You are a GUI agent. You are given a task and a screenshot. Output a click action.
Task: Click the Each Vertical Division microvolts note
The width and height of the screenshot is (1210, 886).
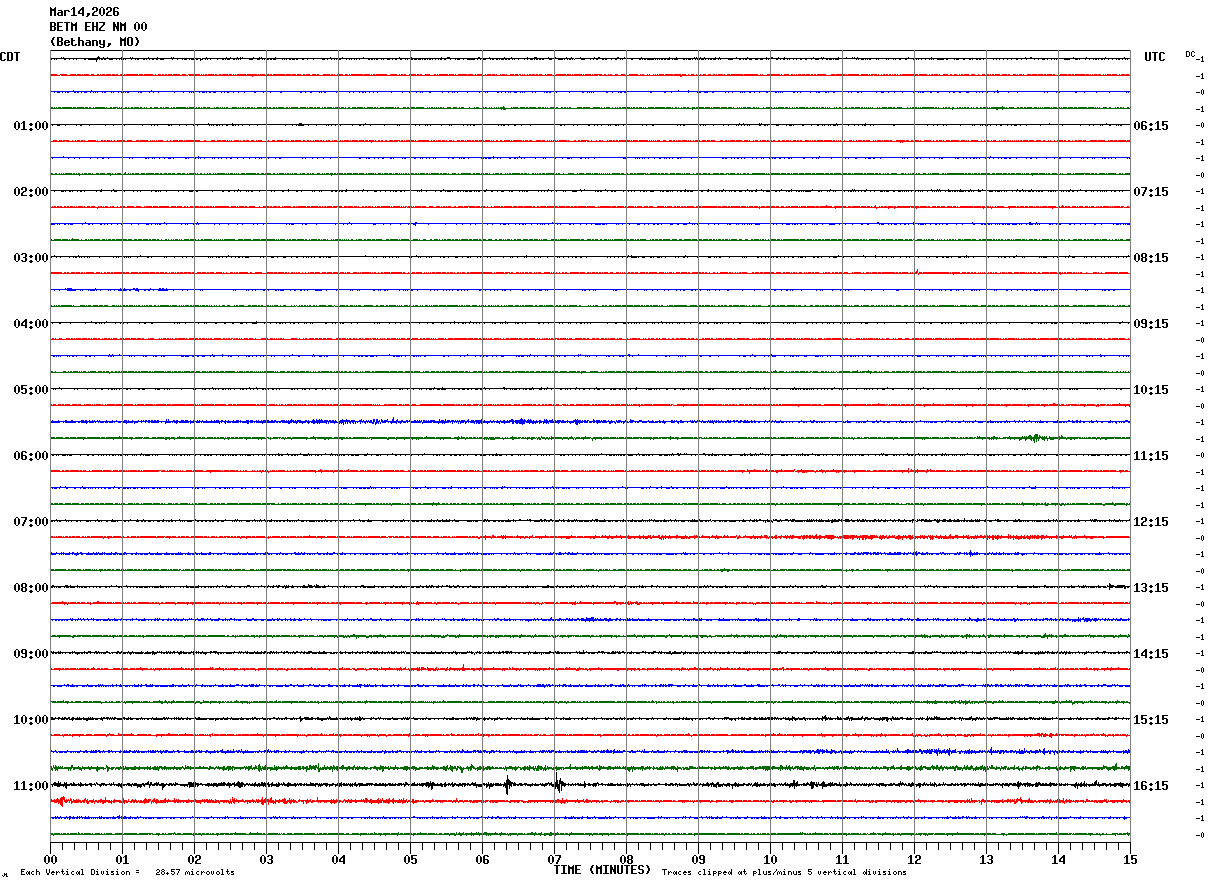click(127, 873)
